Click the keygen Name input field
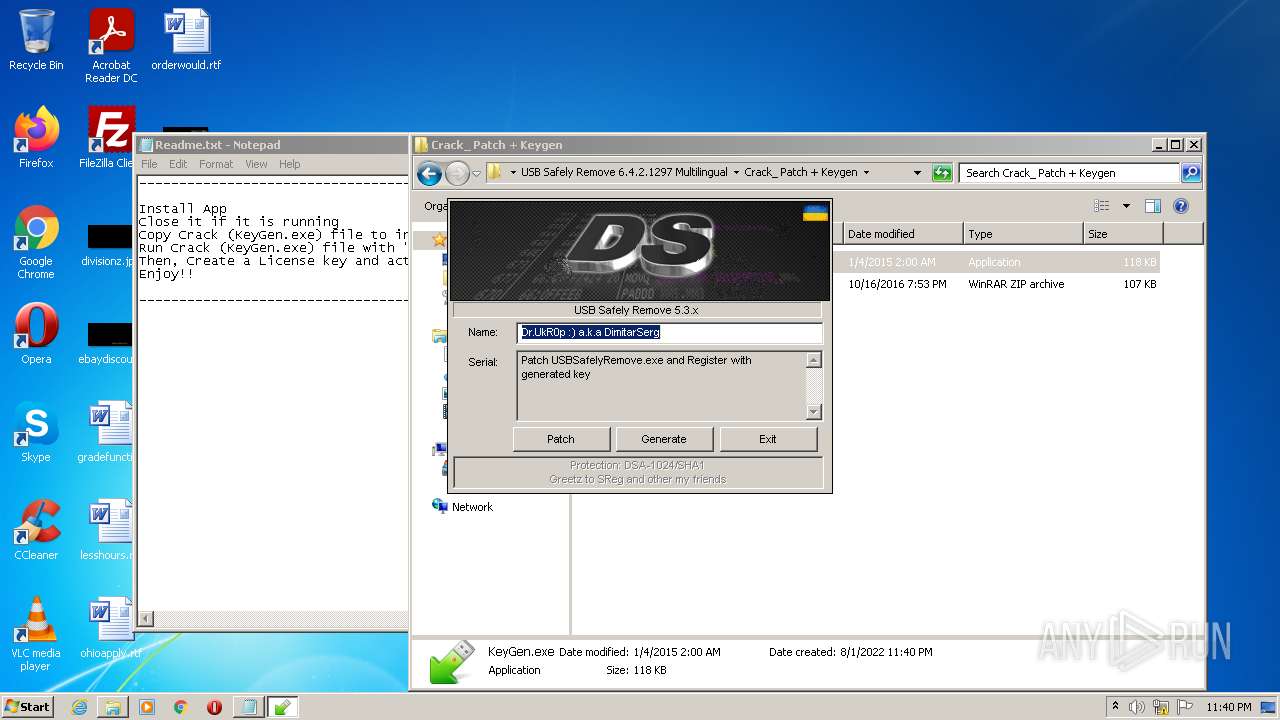Viewport: 1280px width, 720px height. pyautogui.click(x=670, y=332)
